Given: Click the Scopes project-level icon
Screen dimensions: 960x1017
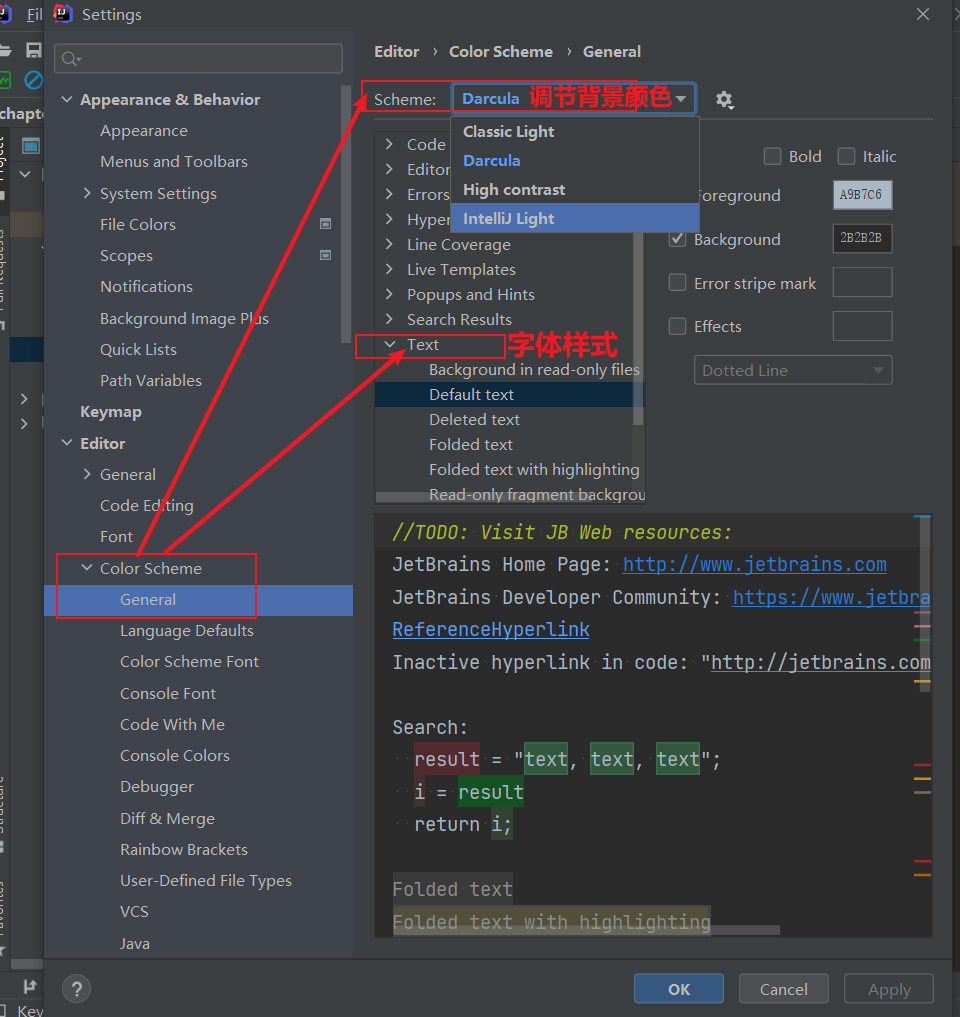Looking at the screenshot, I should click(x=326, y=256).
